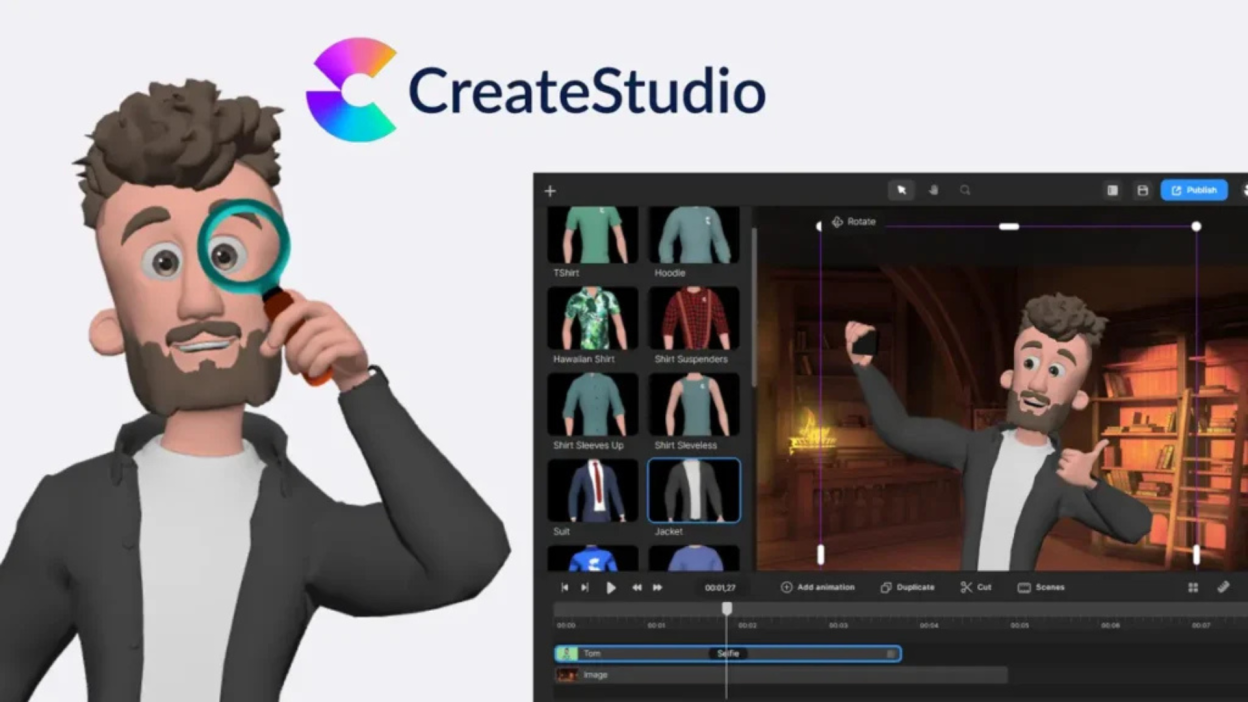This screenshot has height=702, width=1248.
Task: Click the fast forward playback button
Action: point(657,588)
